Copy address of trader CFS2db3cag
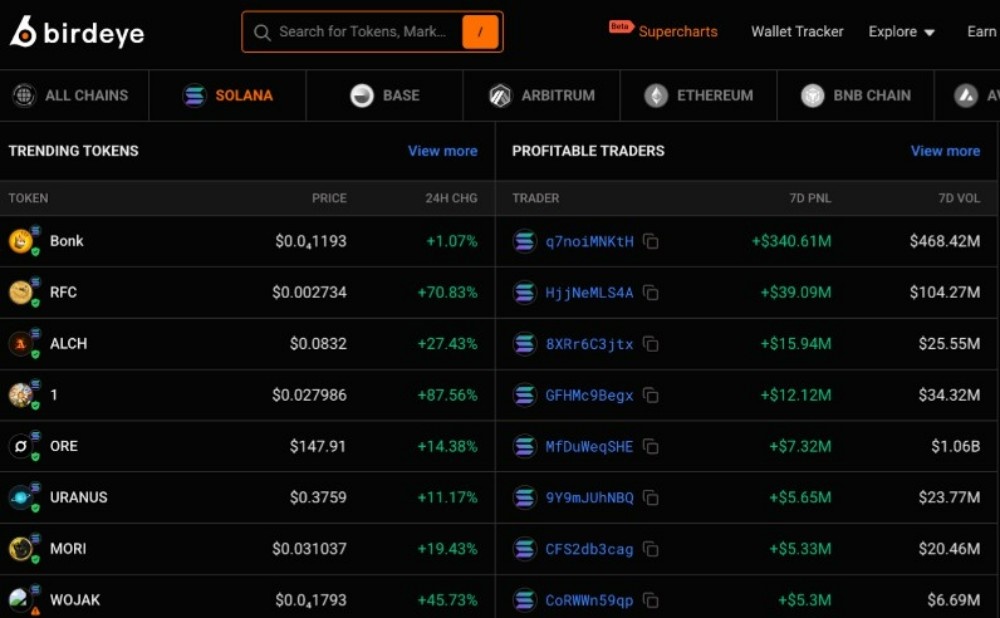1000x618 pixels. pos(651,549)
